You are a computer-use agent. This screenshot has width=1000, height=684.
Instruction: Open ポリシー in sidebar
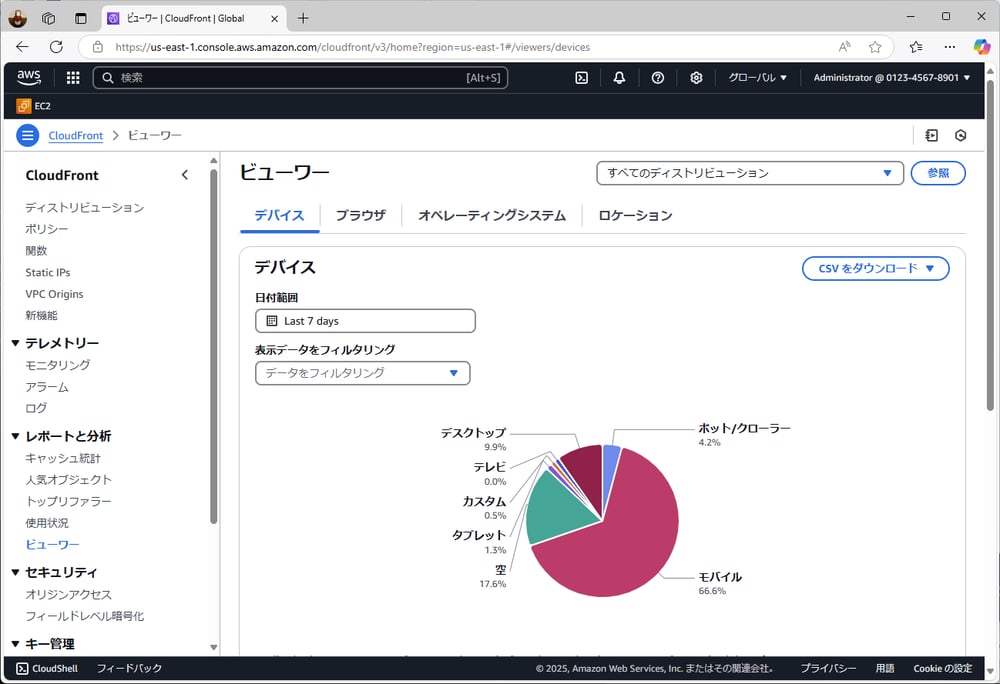(46, 229)
